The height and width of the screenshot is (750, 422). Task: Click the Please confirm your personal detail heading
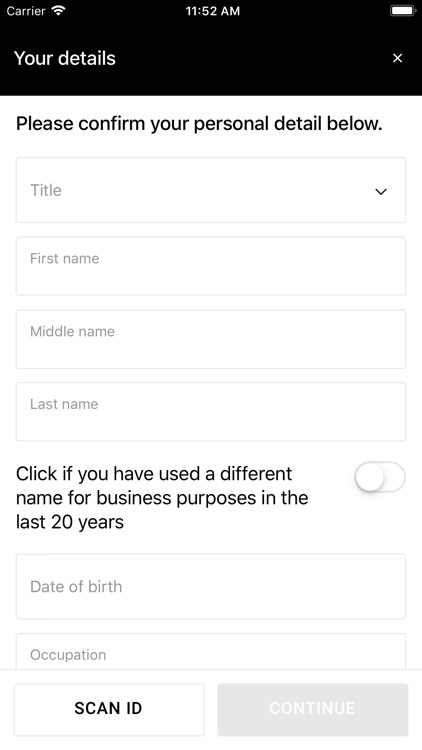tap(200, 124)
